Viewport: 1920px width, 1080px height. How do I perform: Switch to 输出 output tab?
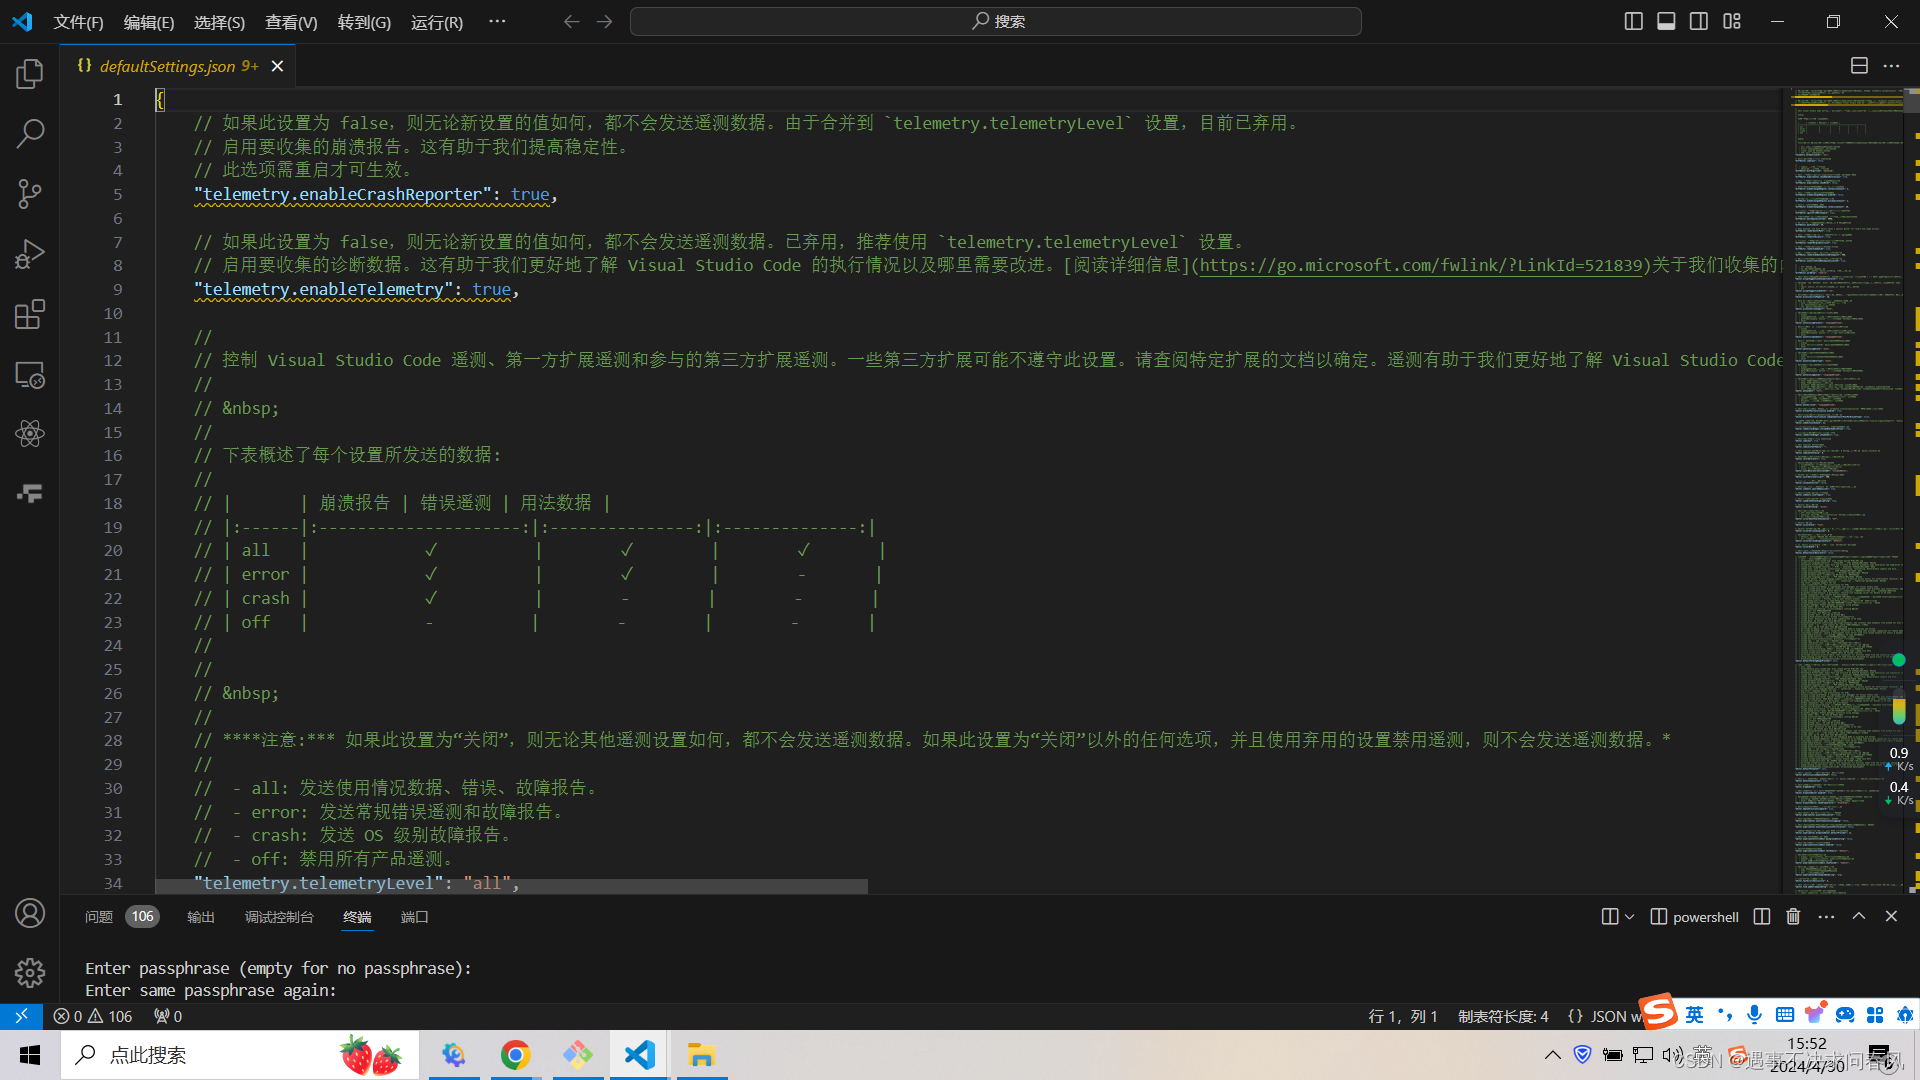click(201, 917)
